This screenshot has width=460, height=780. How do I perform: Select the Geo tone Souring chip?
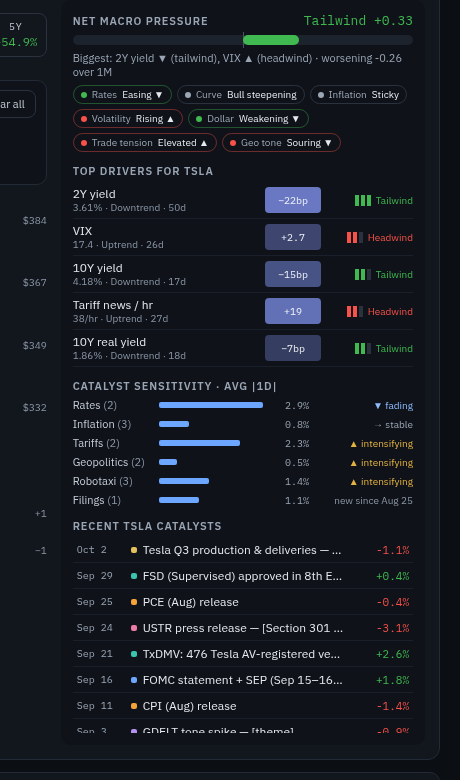[281, 143]
